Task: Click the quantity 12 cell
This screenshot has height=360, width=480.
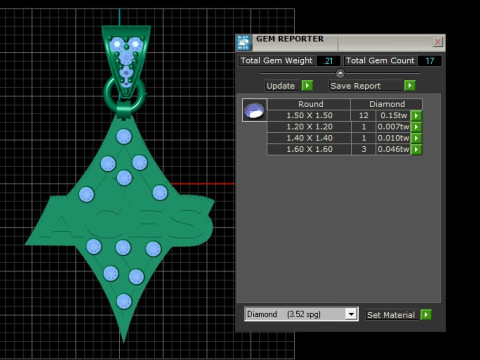Action: point(364,115)
